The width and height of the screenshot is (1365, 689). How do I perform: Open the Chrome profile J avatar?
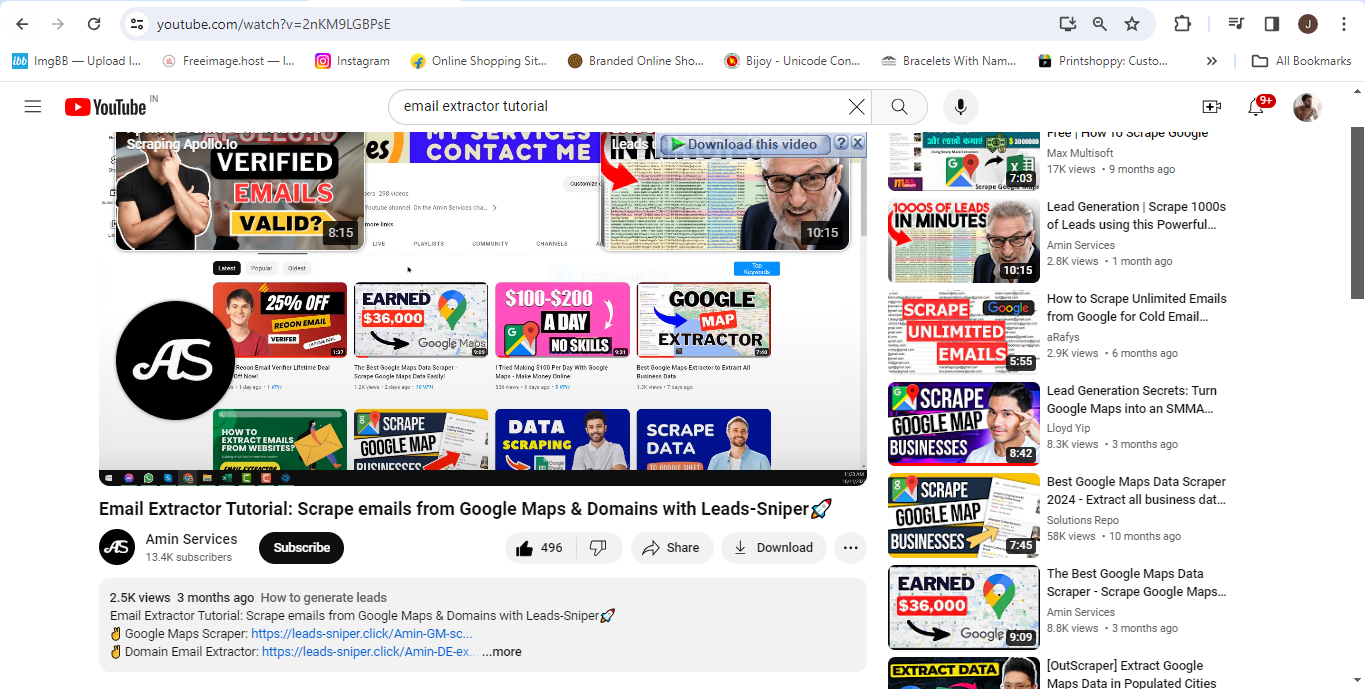(x=1308, y=24)
